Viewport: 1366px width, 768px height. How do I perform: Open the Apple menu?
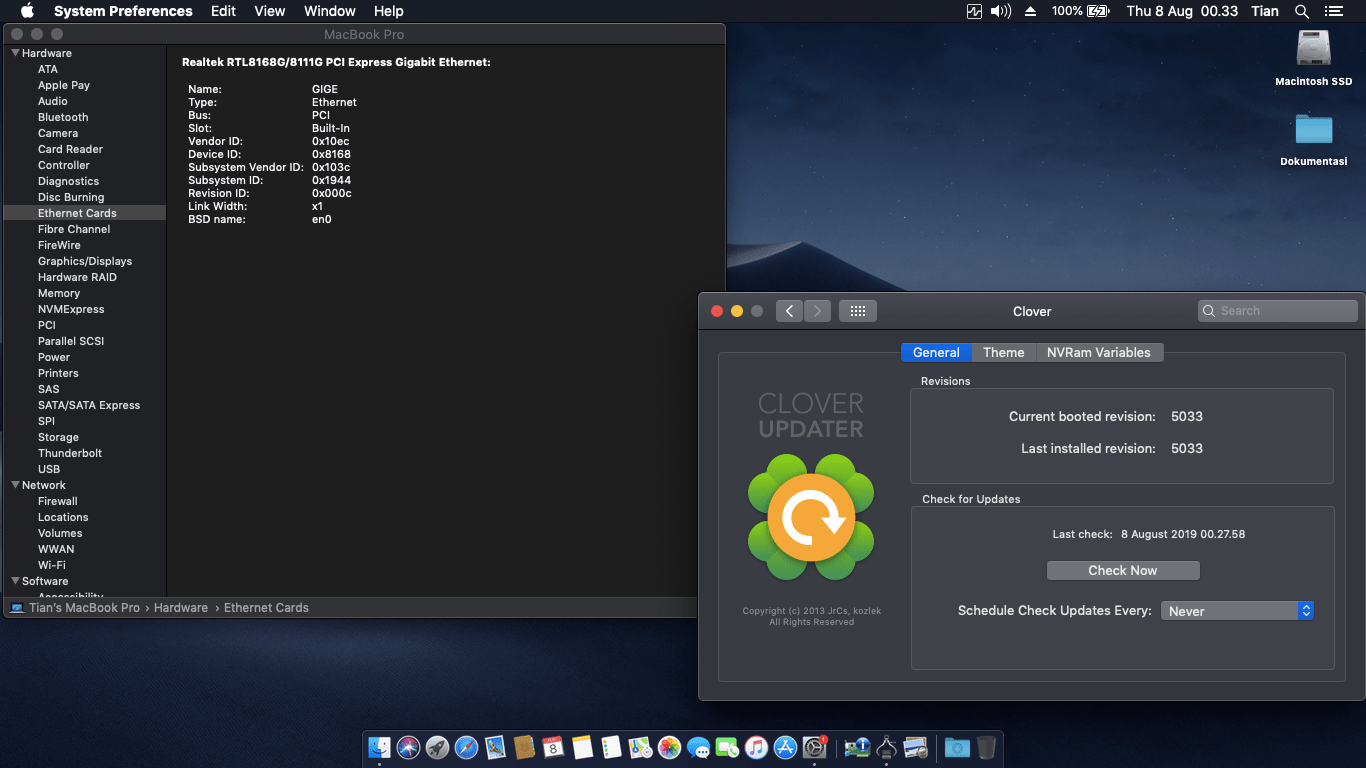[x=27, y=11]
